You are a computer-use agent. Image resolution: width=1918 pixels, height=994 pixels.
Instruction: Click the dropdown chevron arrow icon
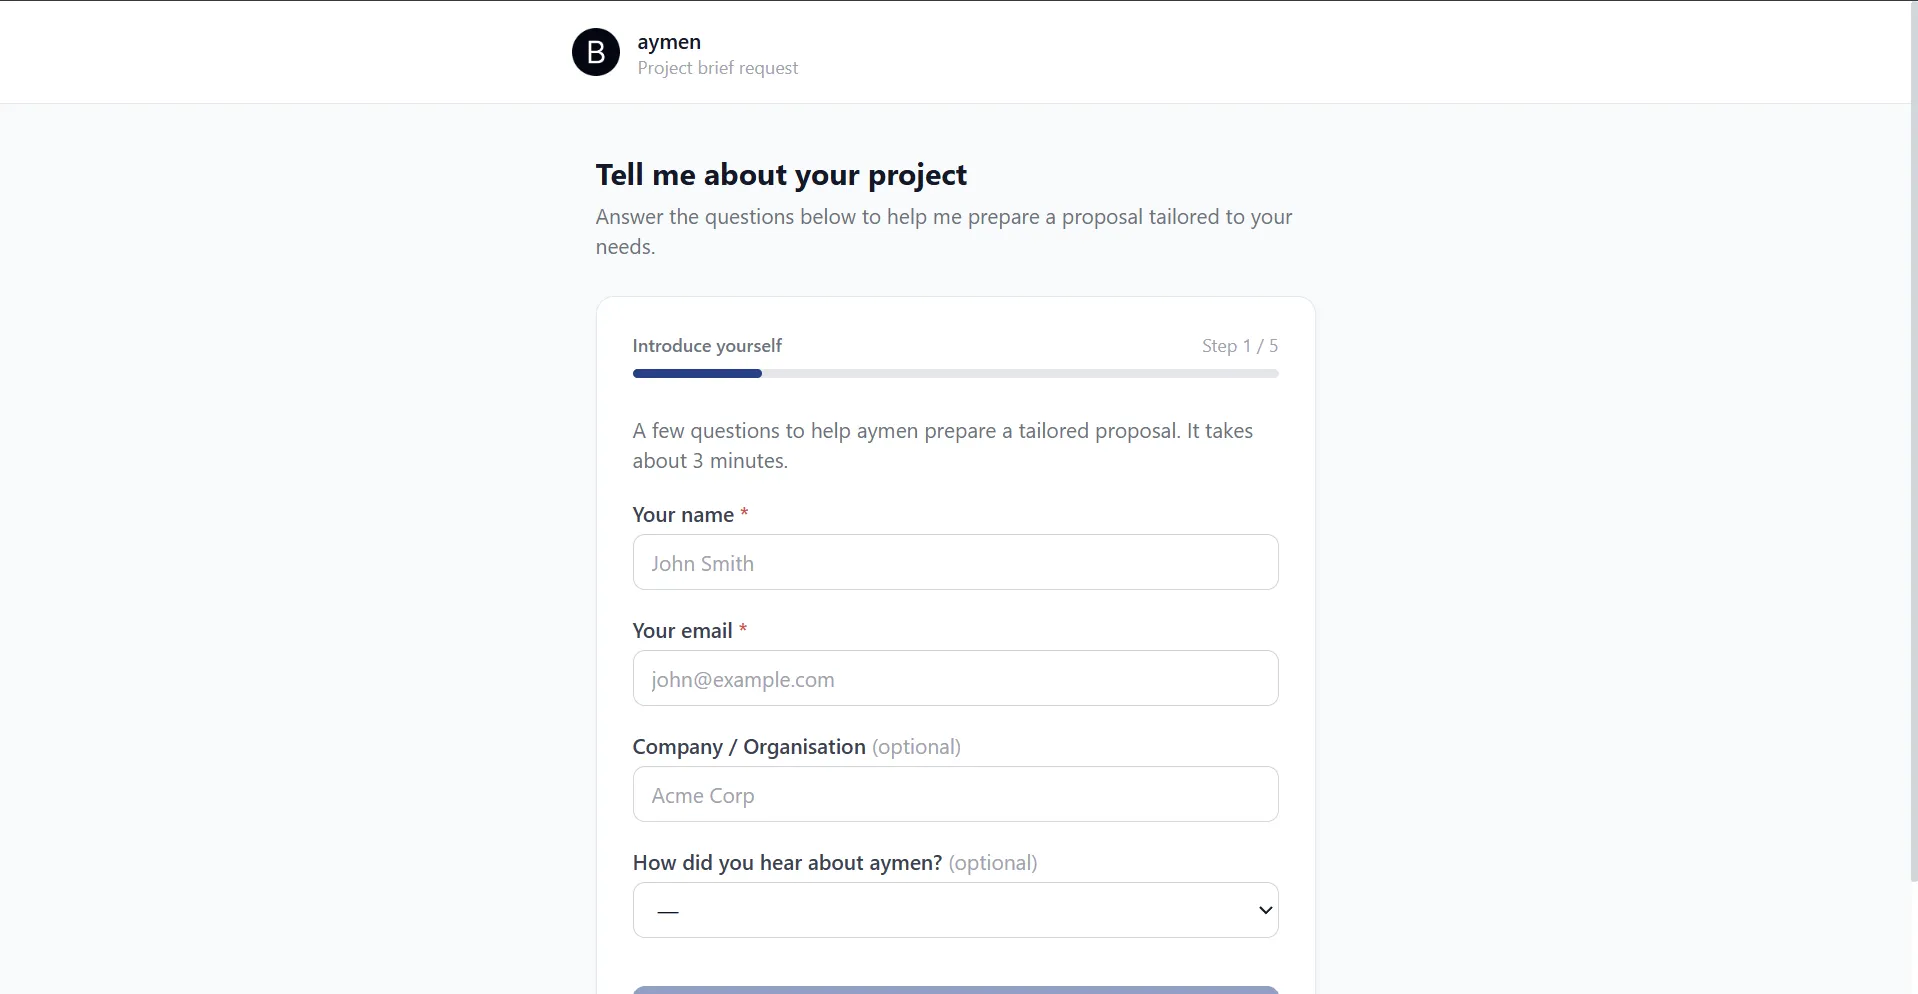tap(1265, 910)
